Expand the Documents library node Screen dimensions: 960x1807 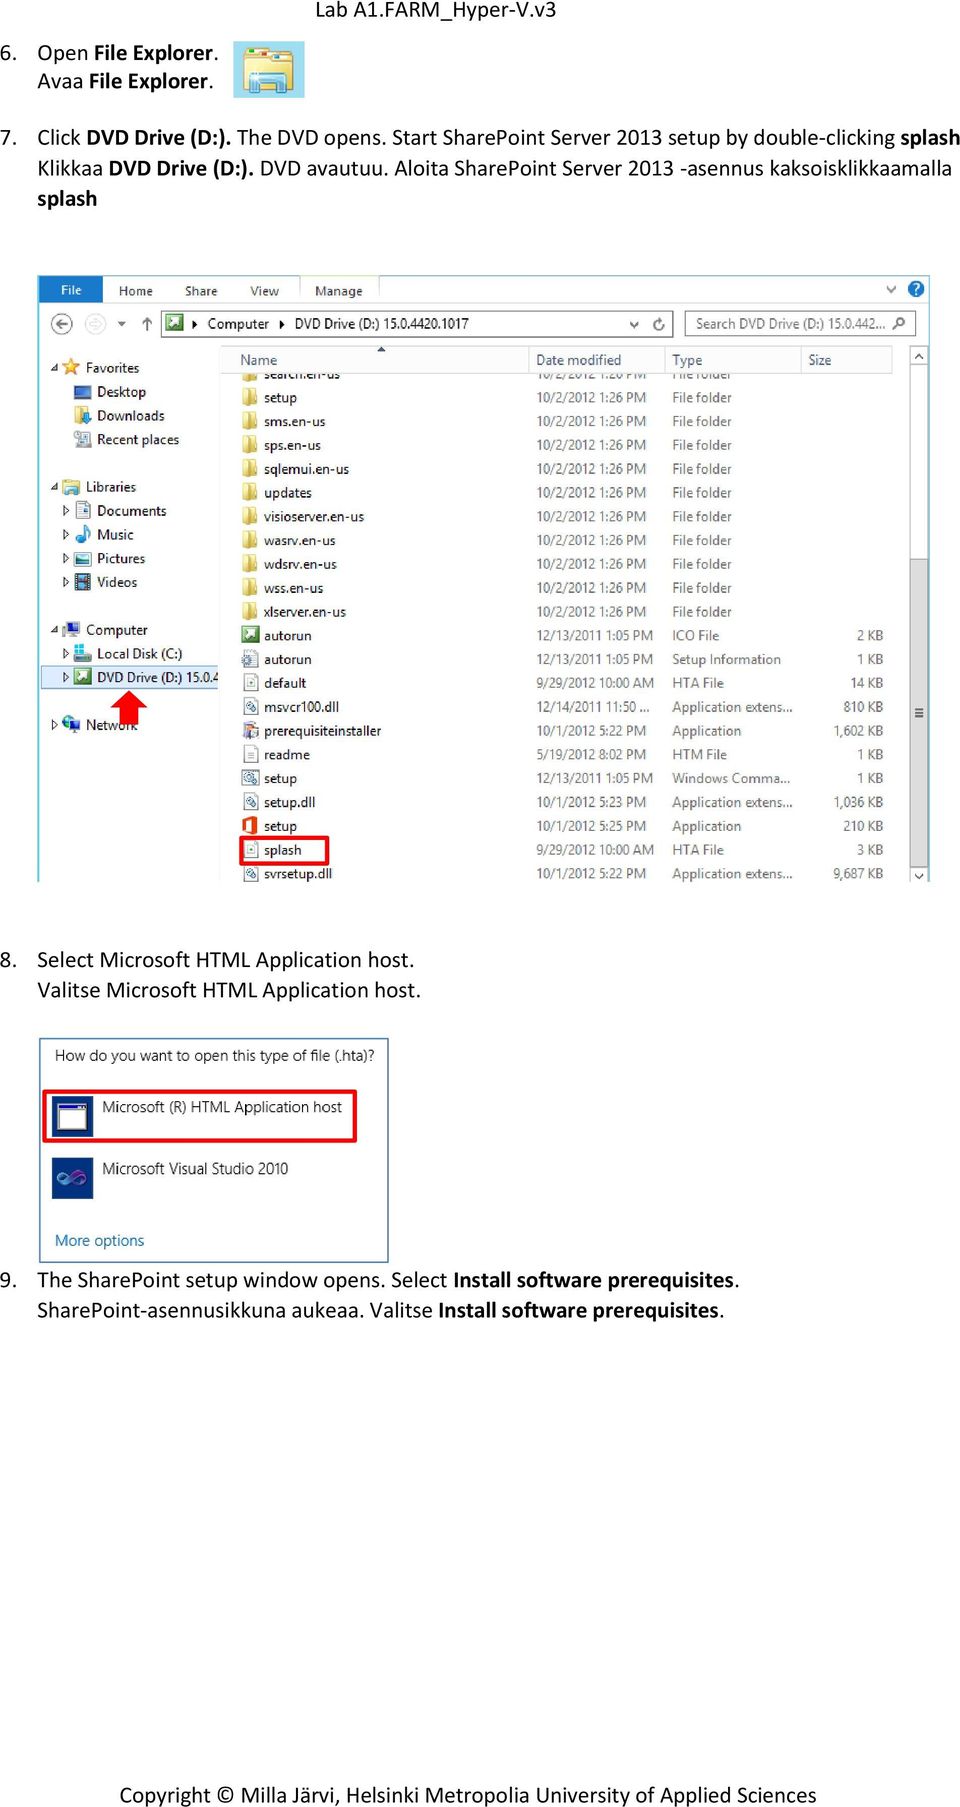(x=66, y=511)
